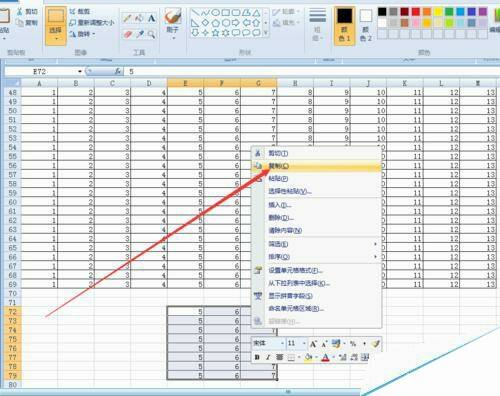Activate the 颜色 2 background color box
Image resolution: width=500 pixels, height=396 pixels.
(366, 25)
